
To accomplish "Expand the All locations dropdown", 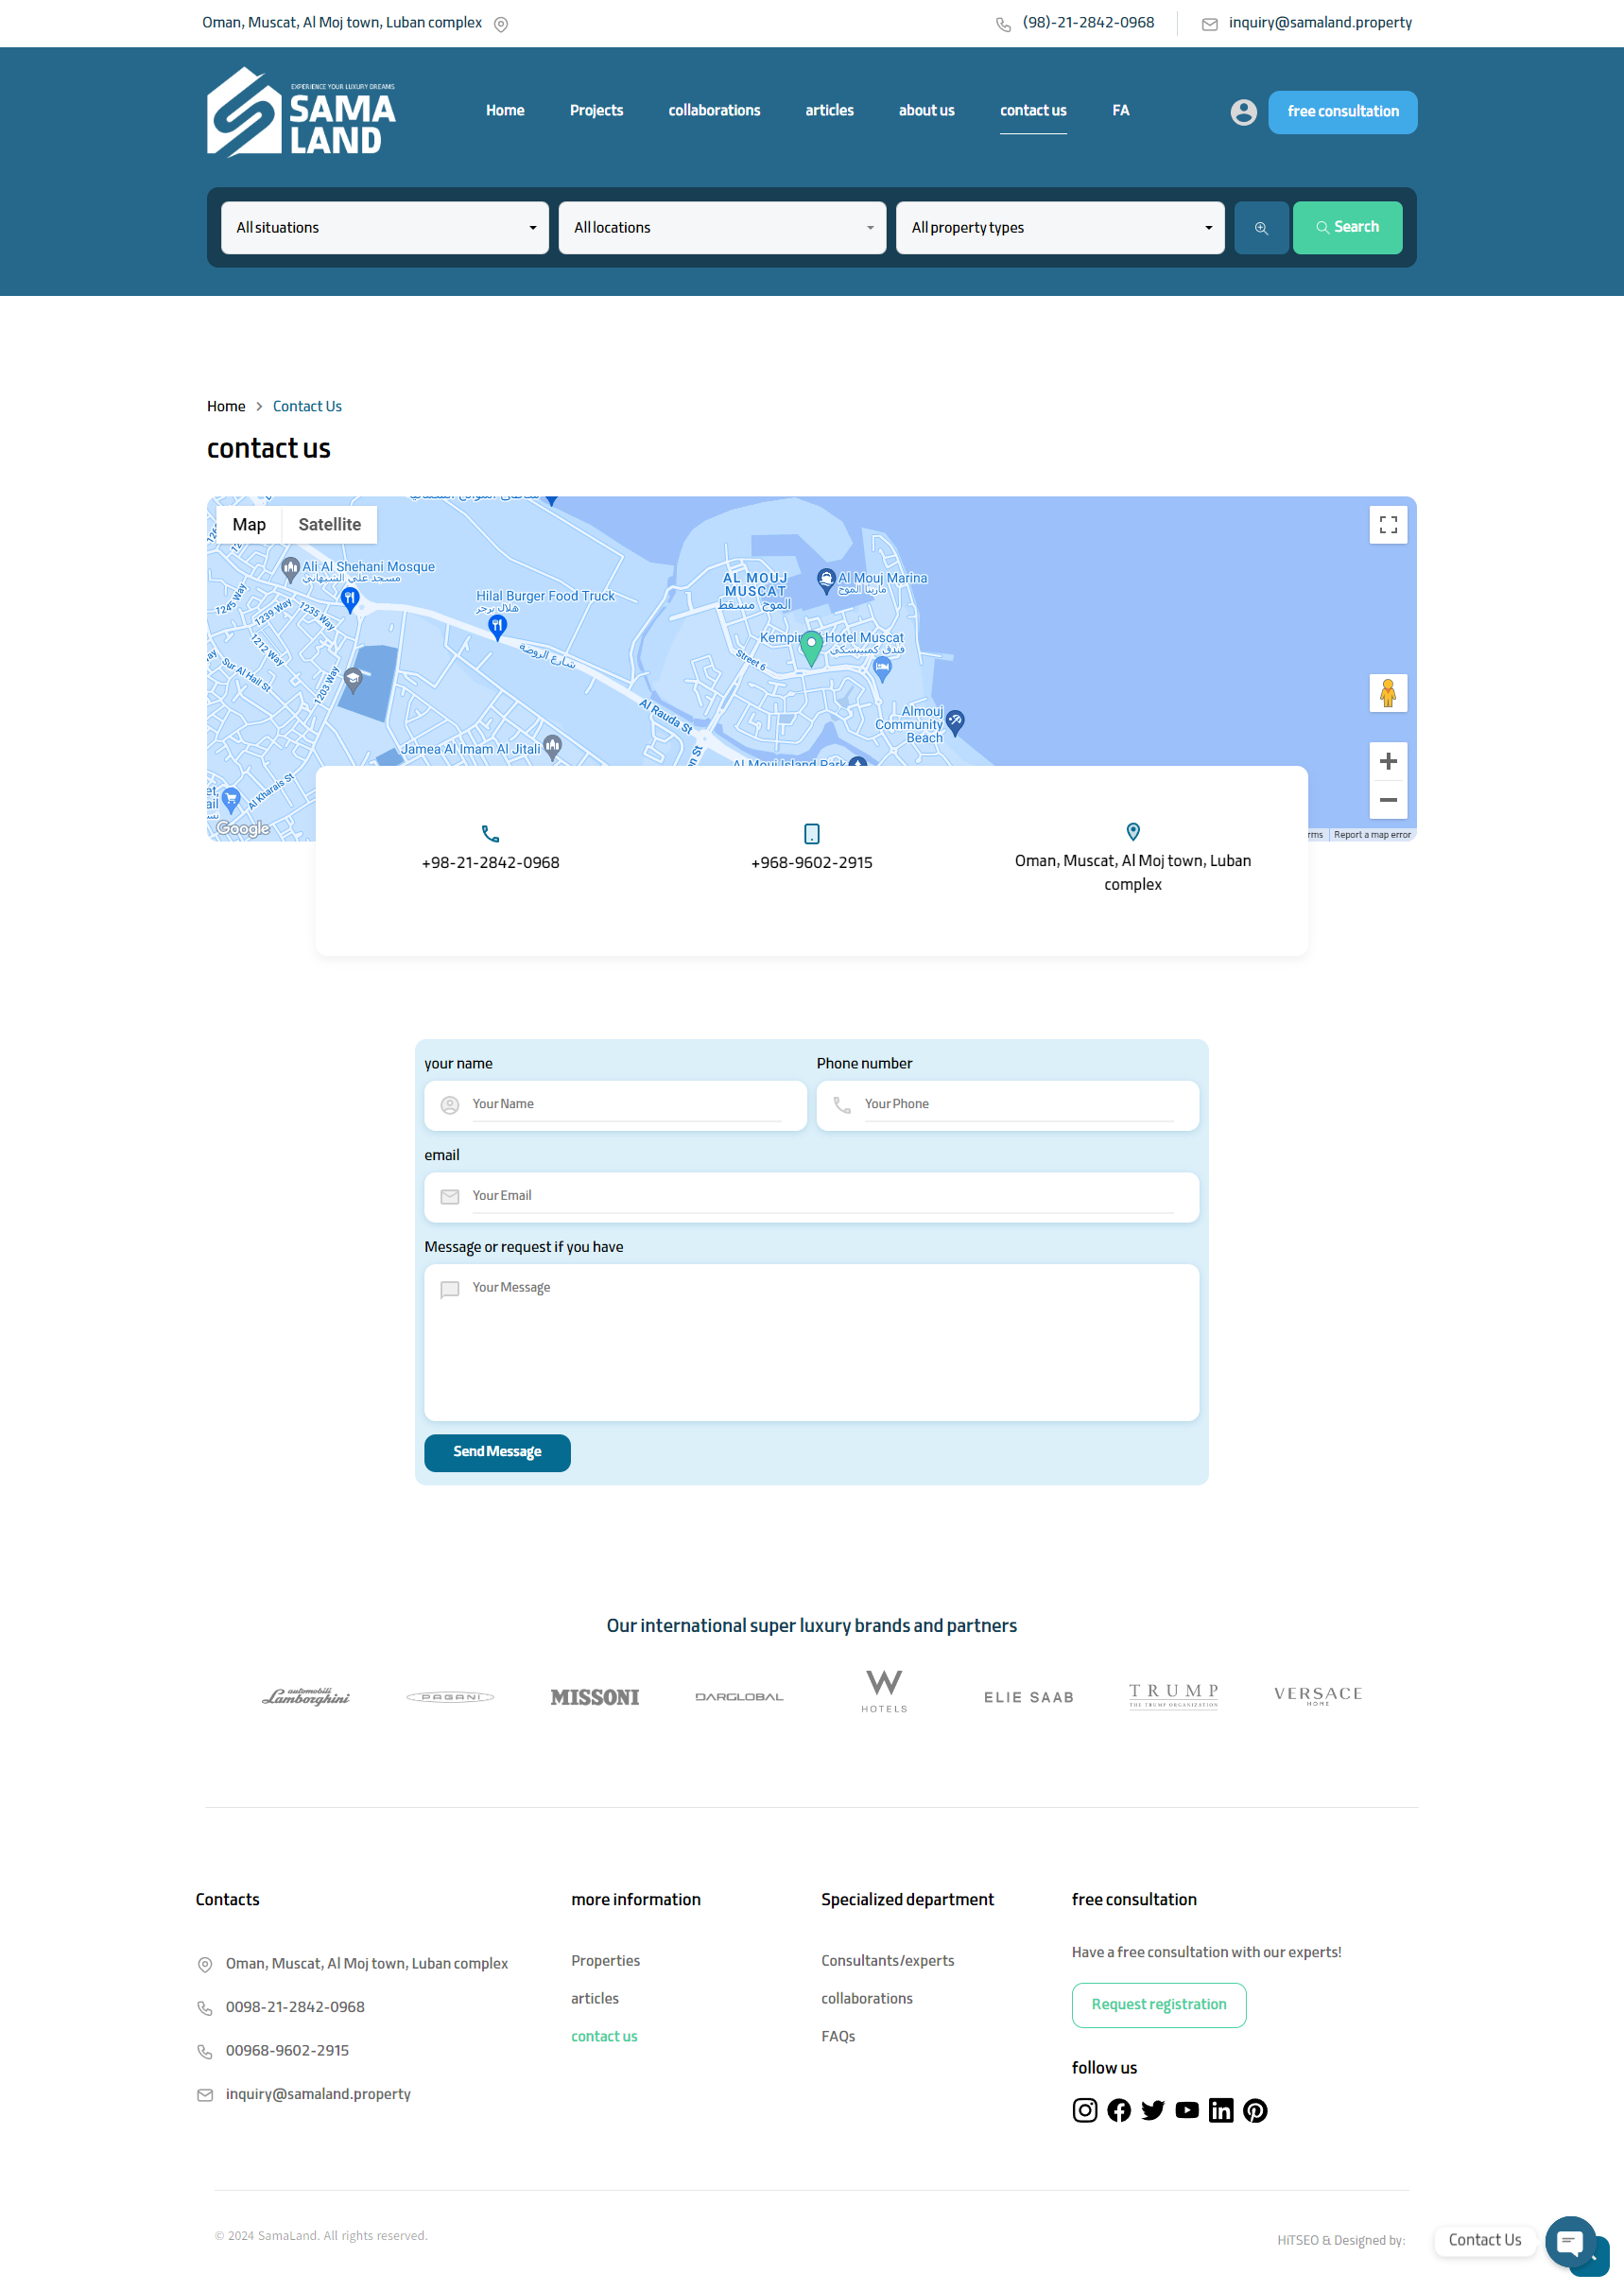I will click(x=721, y=228).
